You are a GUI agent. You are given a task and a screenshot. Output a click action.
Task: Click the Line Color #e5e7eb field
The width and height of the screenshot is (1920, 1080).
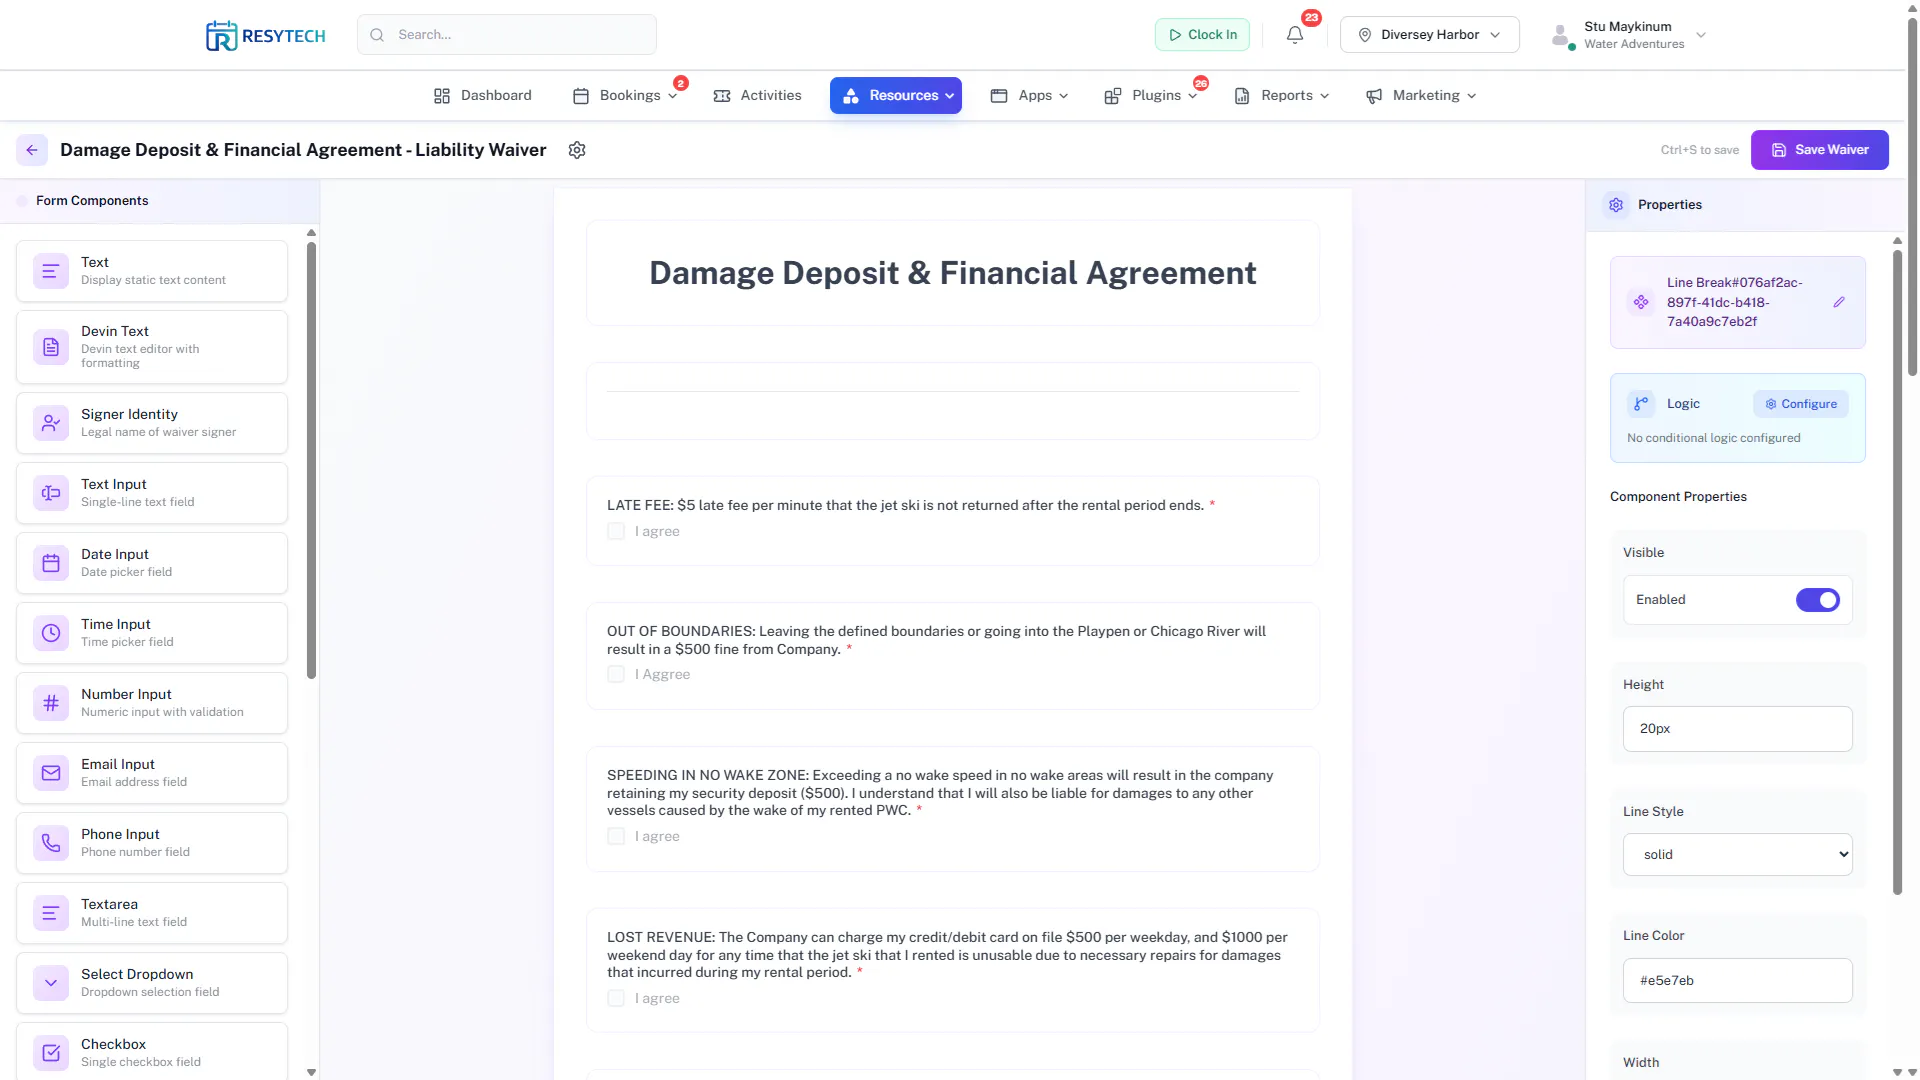pos(1738,981)
